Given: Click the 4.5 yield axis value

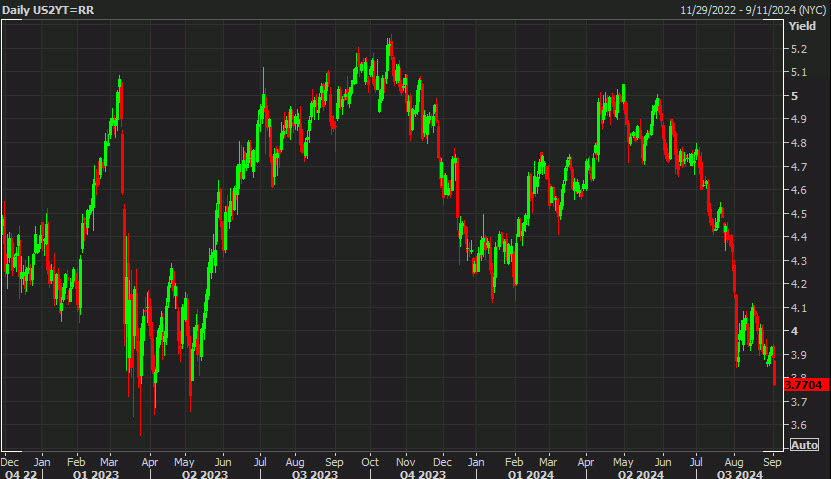Looking at the screenshot, I should click(798, 214).
